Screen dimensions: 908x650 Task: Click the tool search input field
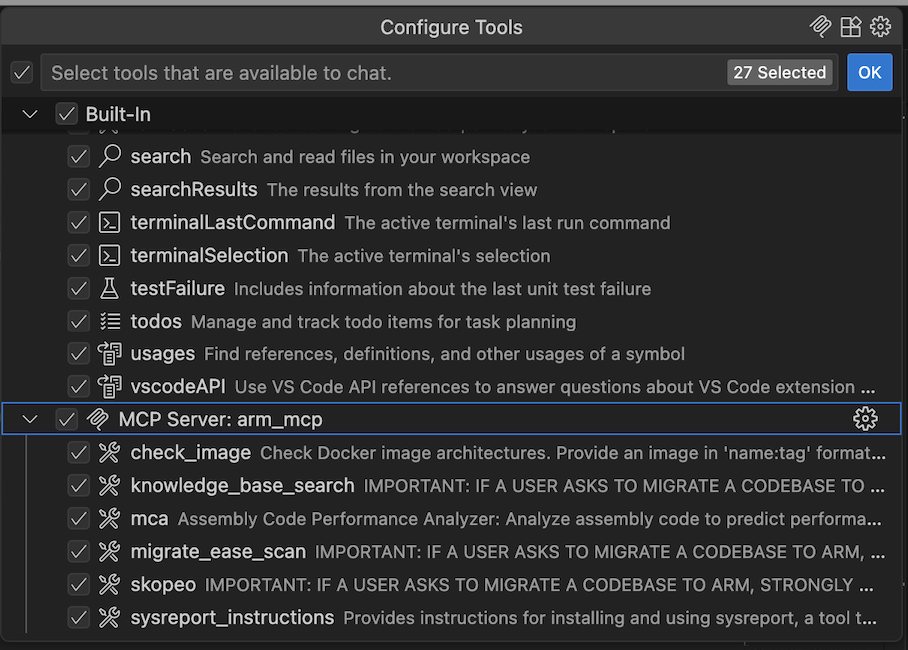click(400, 72)
